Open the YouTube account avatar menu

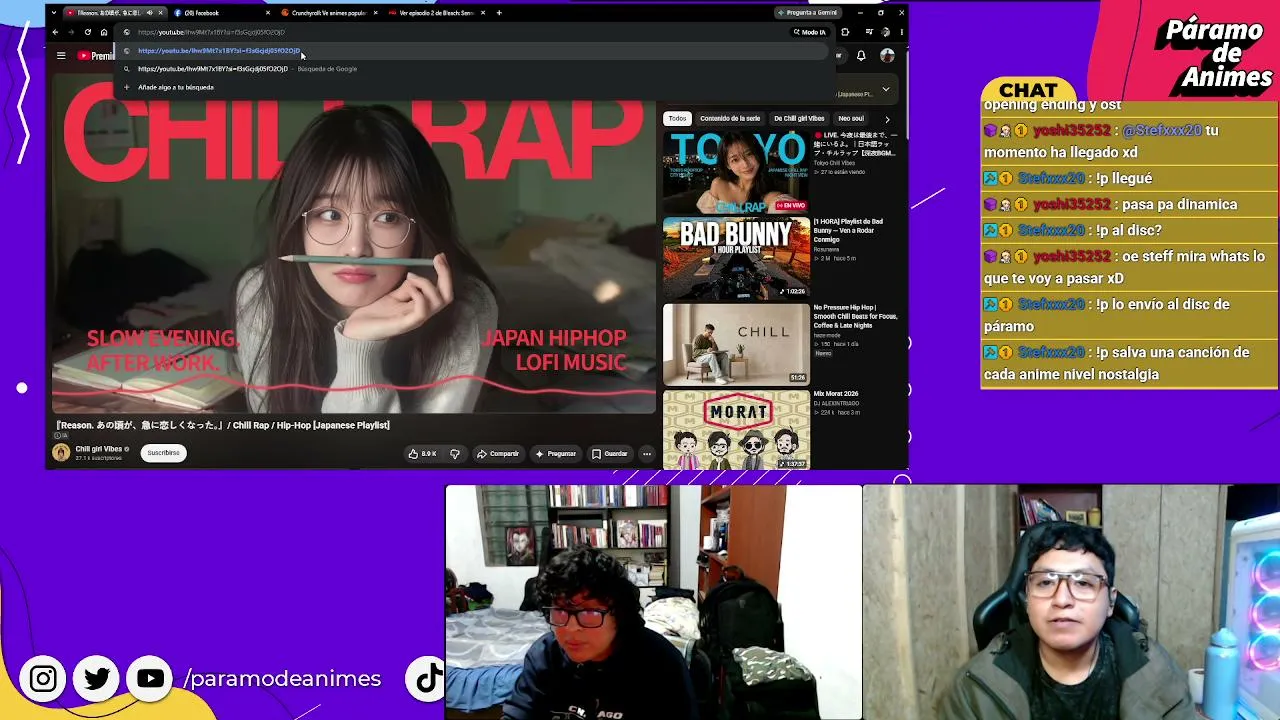[x=887, y=56]
